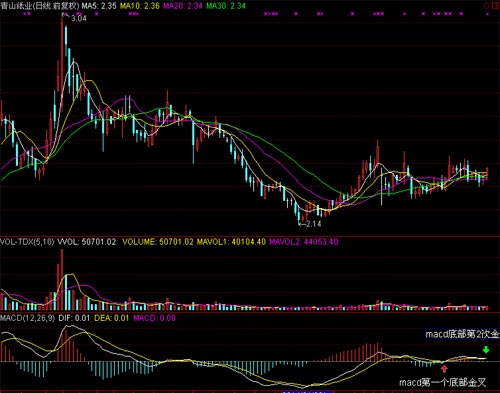The image size is (500, 393).
Task: Click the MAVOL2 value label
Action: (304, 242)
